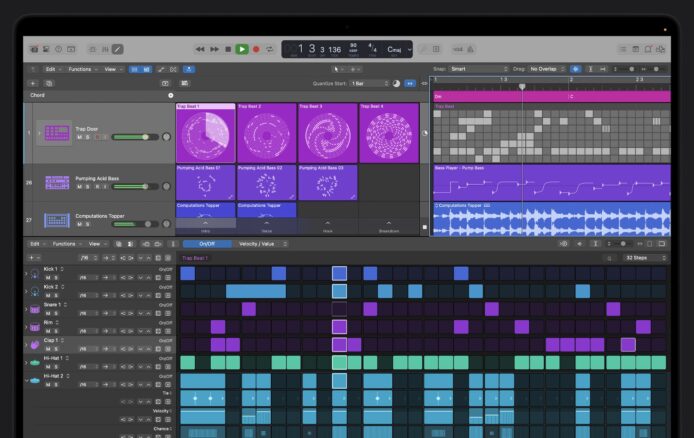694x438 pixels.
Task: Click the pencil Editors button in toolbar
Action: point(117,48)
